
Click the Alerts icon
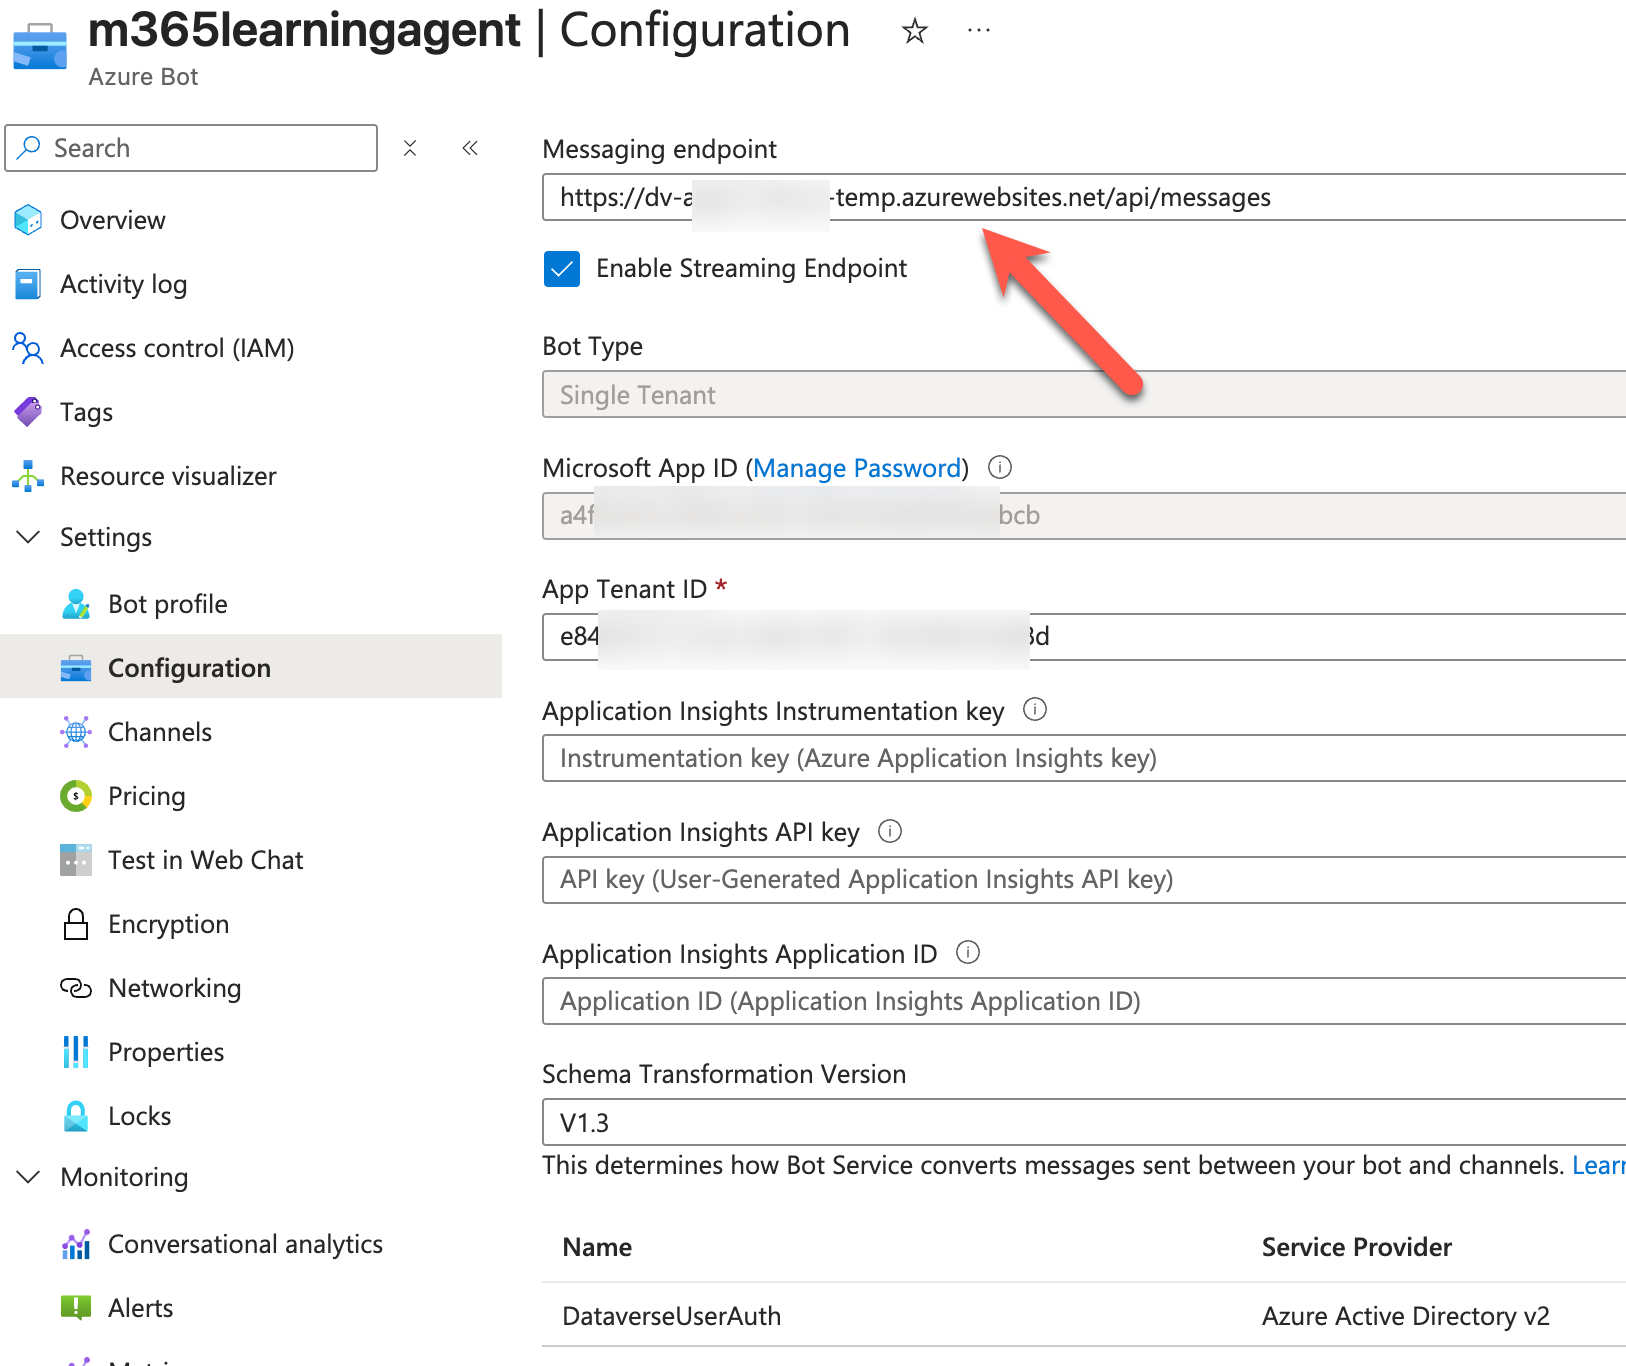pyautogui.click(x=76, y=1308)
